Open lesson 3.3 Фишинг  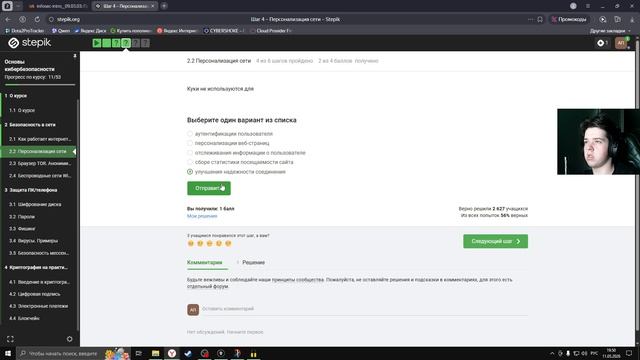point(22,229)
